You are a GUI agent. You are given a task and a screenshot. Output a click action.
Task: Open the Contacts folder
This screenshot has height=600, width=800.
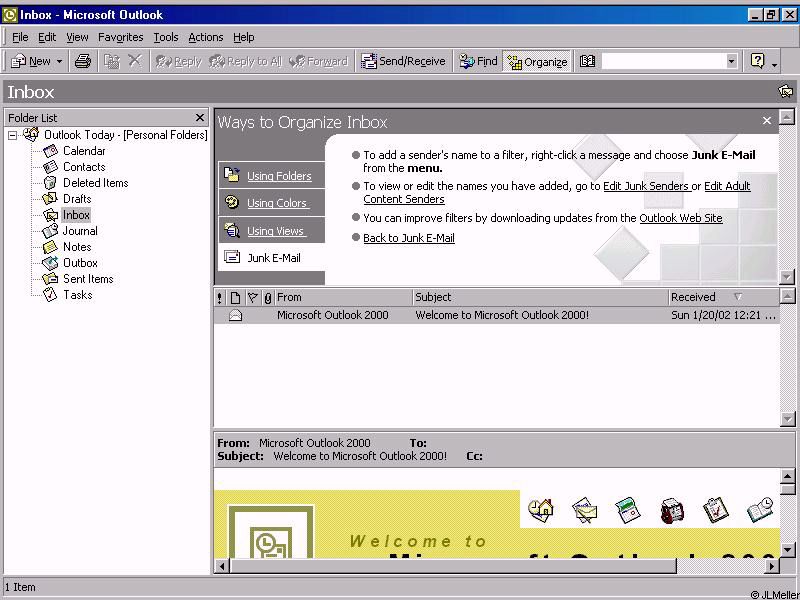coord(84,167)
